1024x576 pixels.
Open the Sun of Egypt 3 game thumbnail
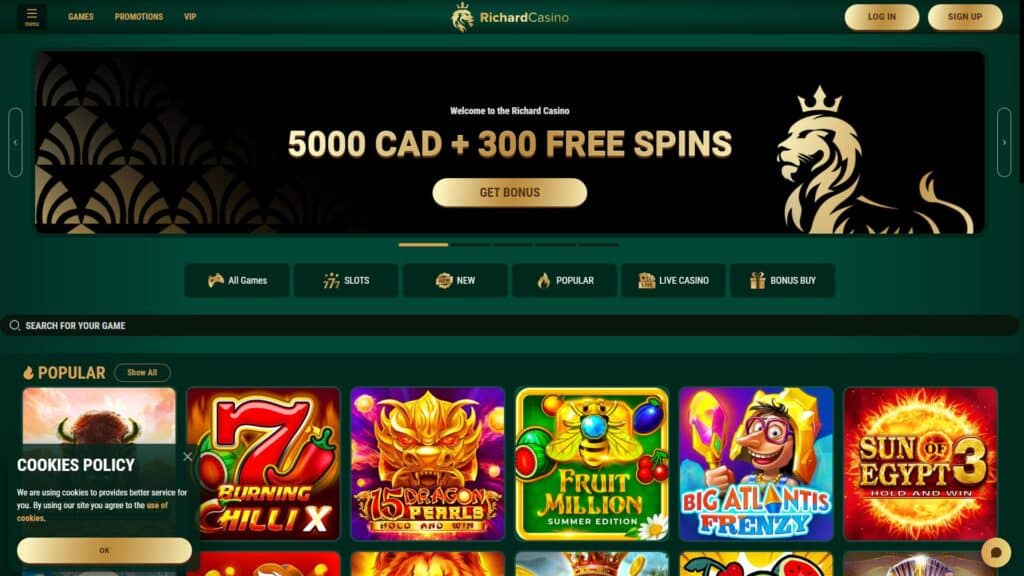[920, 464]
